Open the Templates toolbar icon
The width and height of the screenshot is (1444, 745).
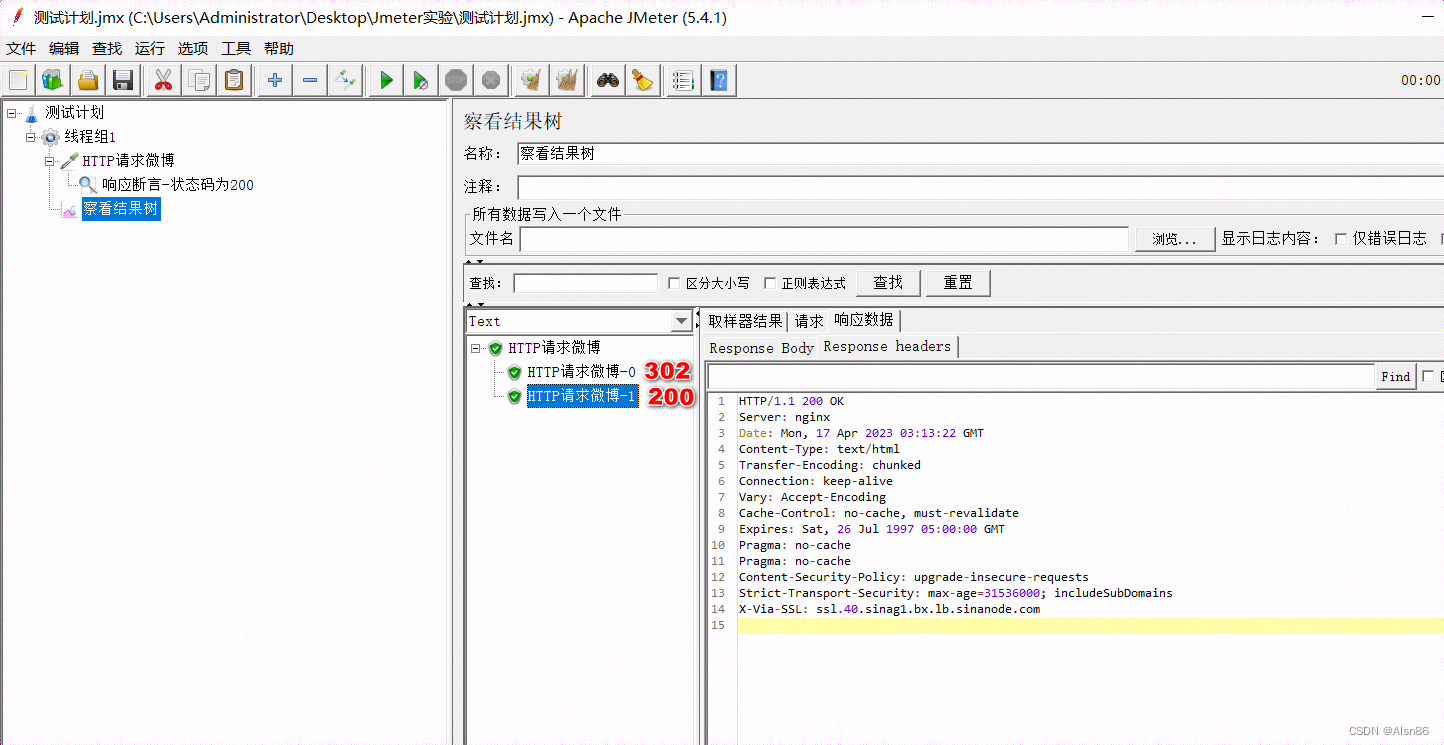(52, 81)
